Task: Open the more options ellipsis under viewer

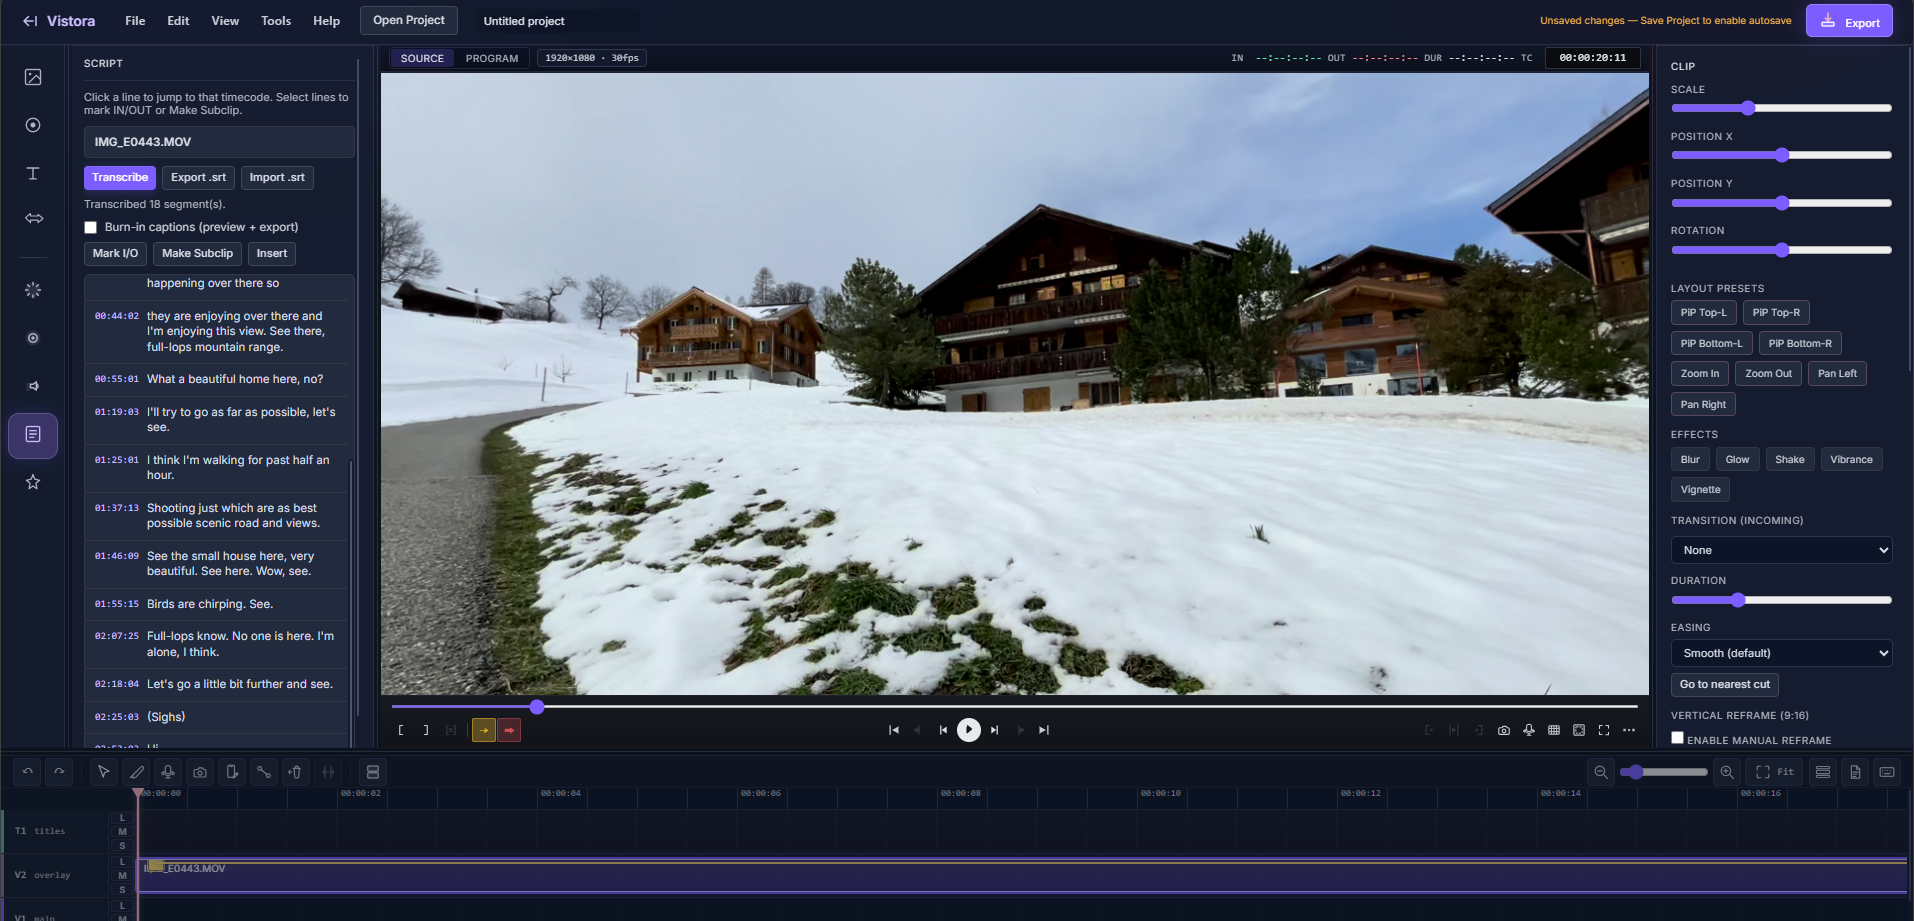Action: (x=1629, y=730)
